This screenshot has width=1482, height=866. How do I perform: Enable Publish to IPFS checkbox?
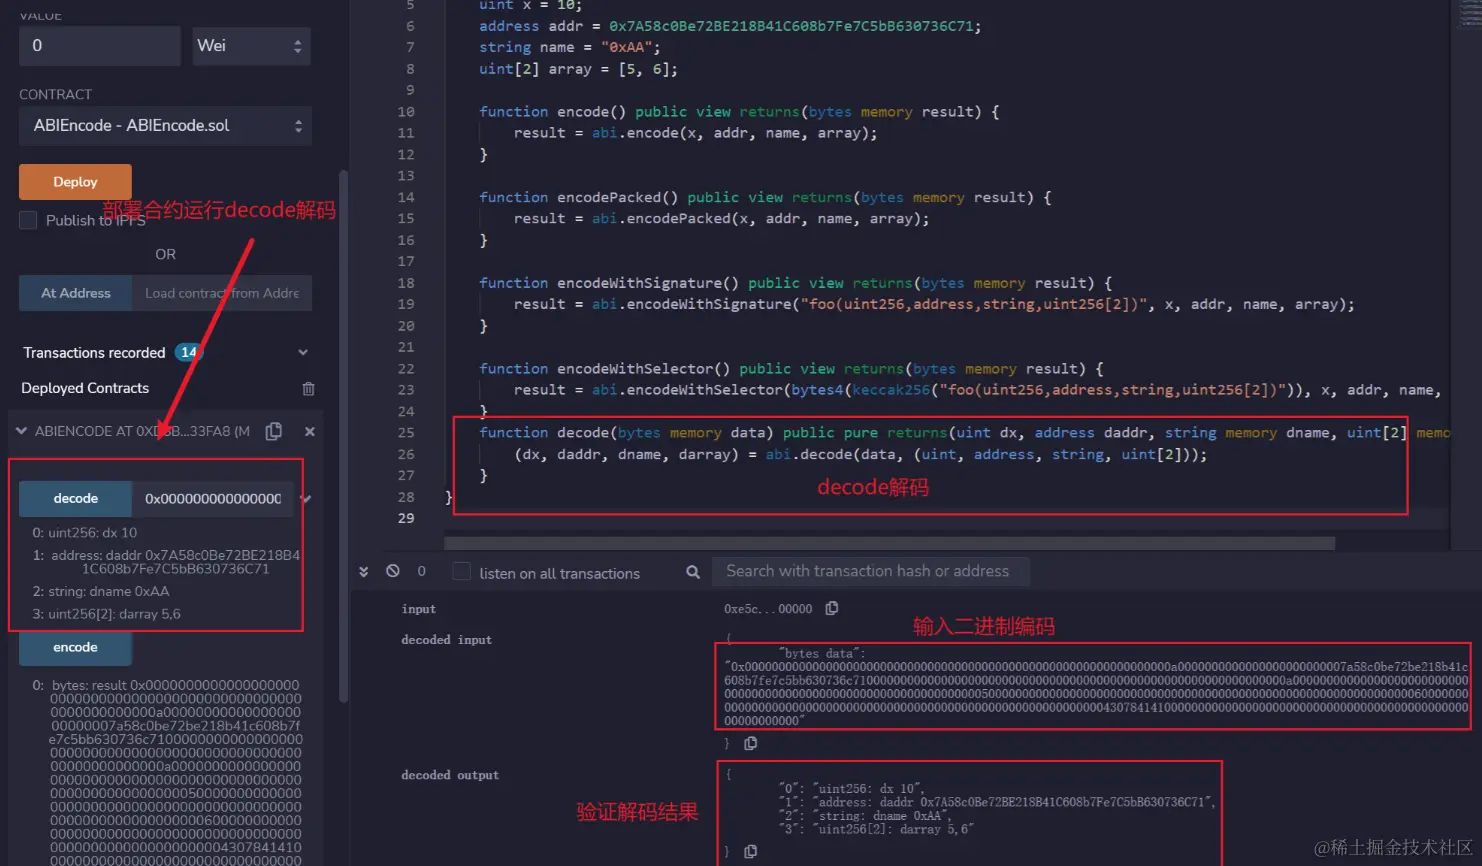(28, 220)
